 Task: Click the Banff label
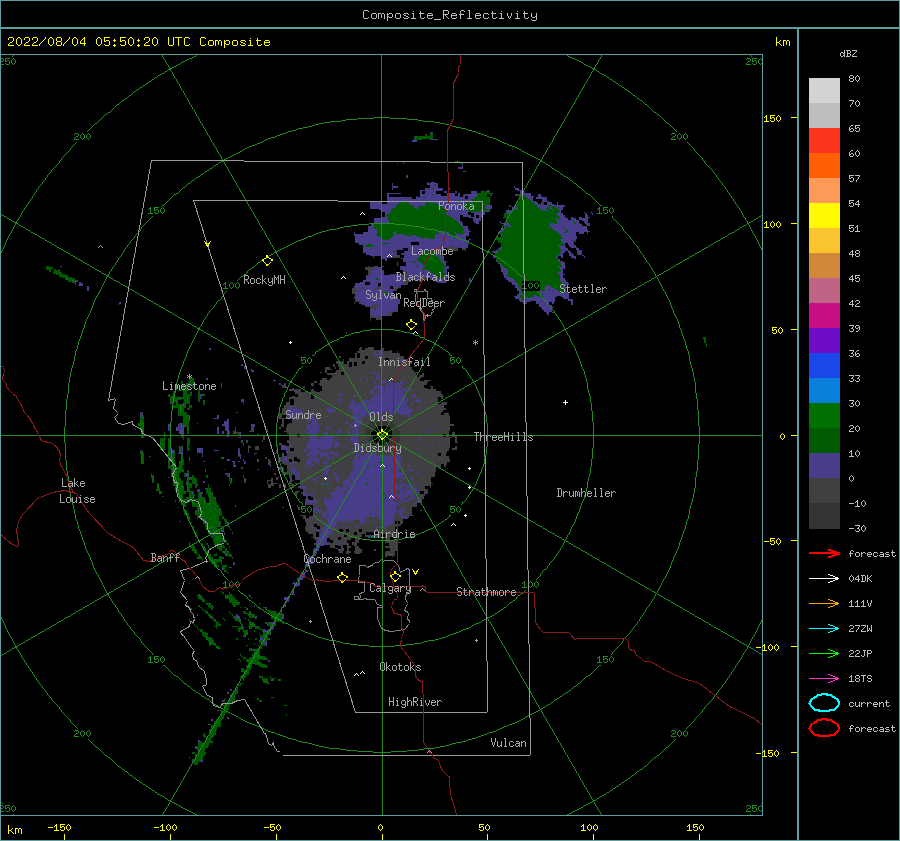165,557
